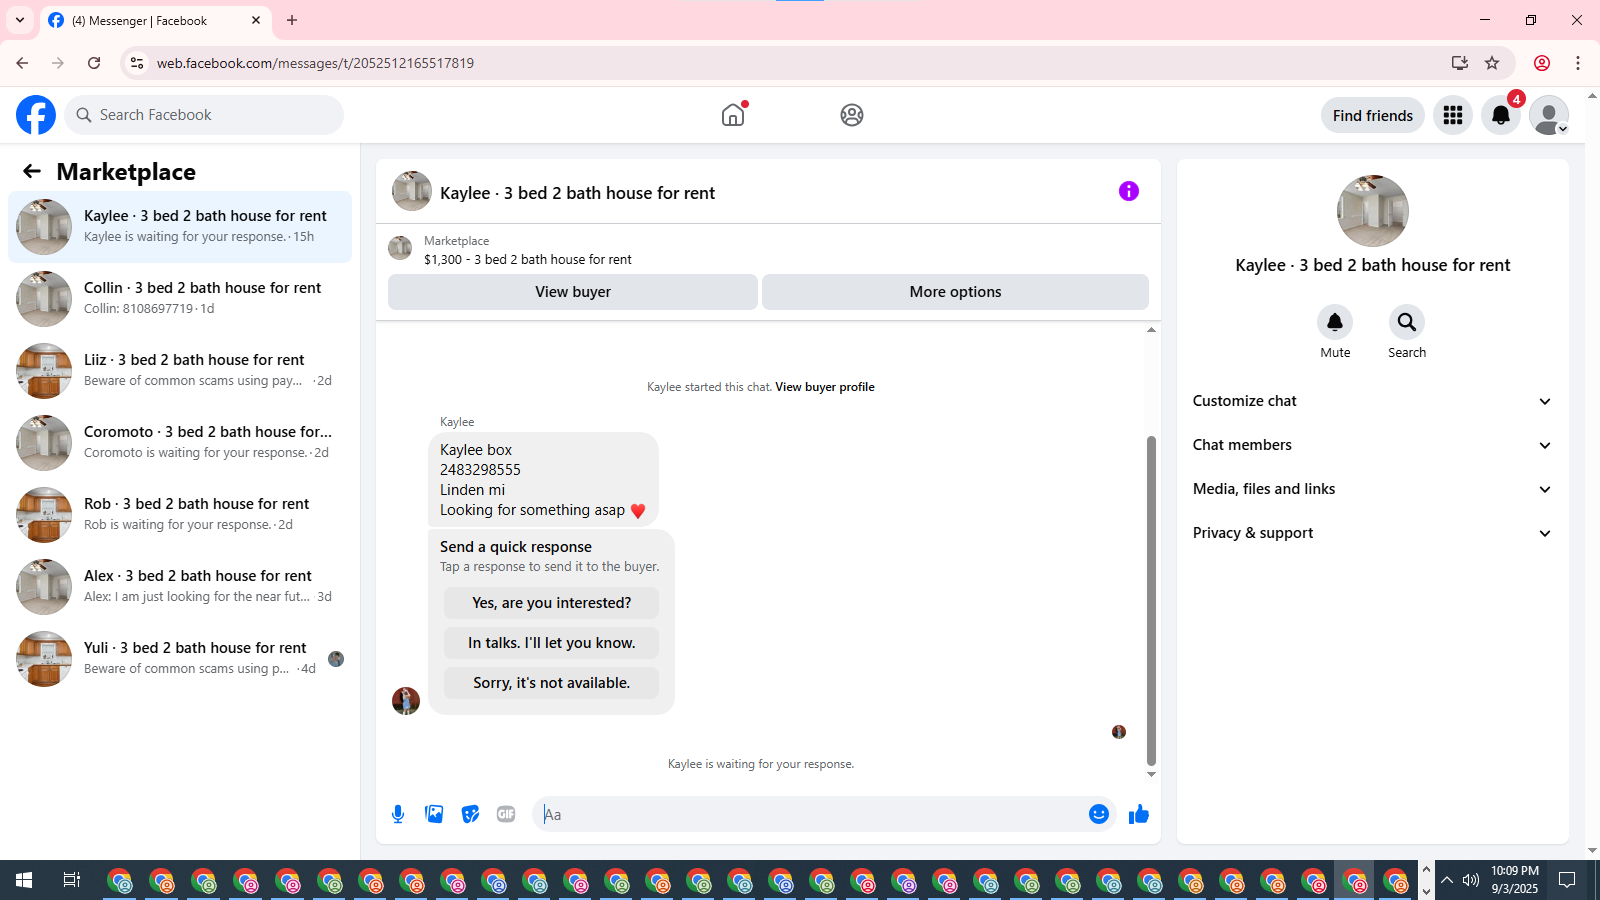This screenshot has width=1600, height=900.
Task: View site information icon in address bar
Action: pyautogui.click(x=137, y=63)
